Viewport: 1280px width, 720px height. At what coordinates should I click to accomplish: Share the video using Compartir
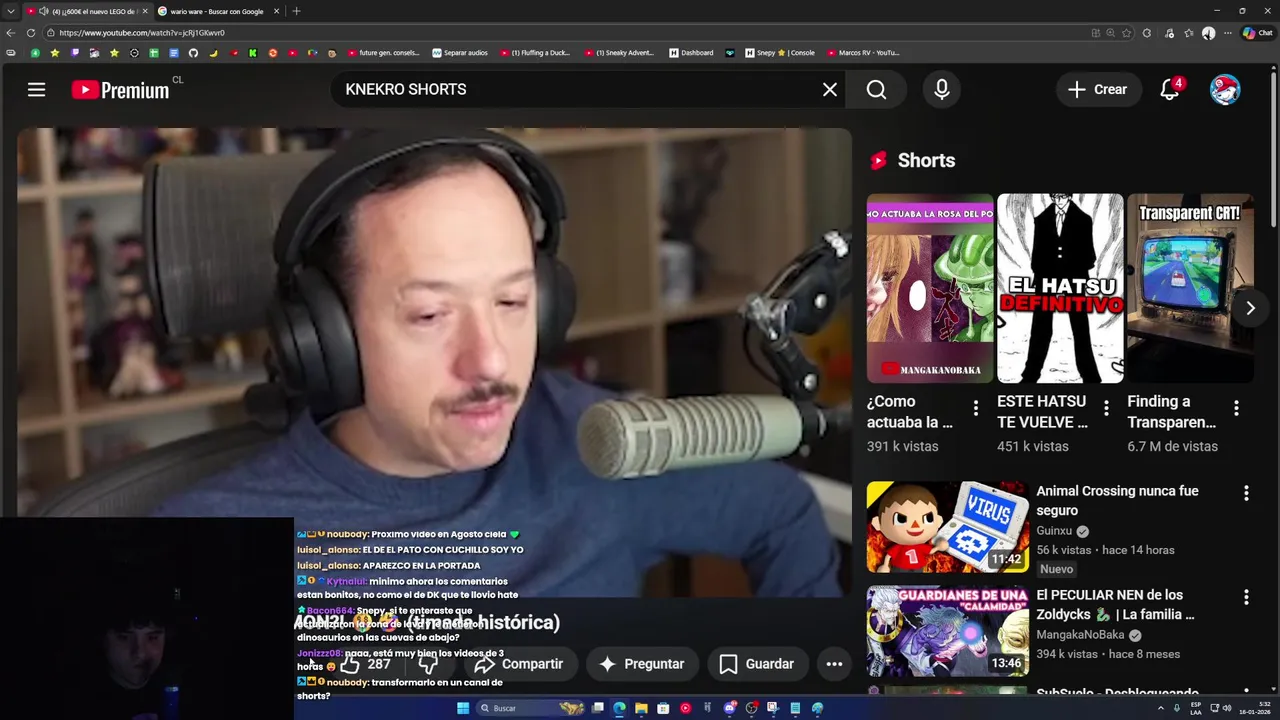(x=519, y=664)
